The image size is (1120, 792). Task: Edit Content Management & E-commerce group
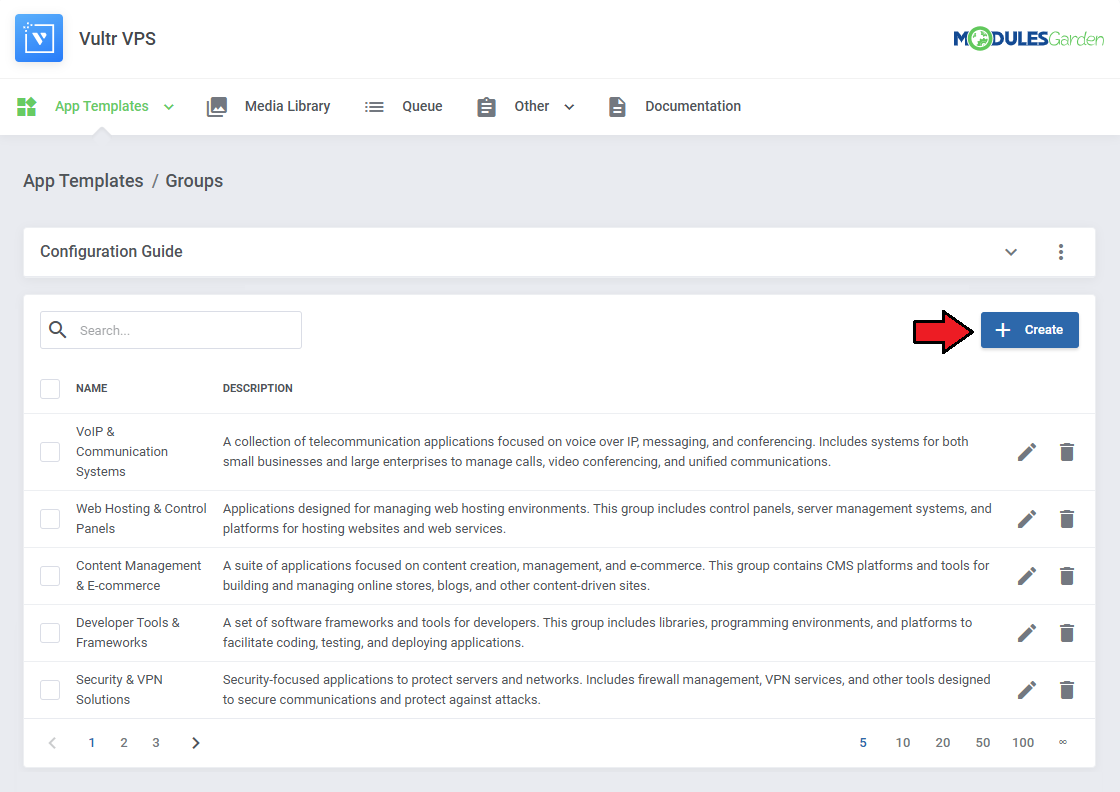pos(1026,576)
